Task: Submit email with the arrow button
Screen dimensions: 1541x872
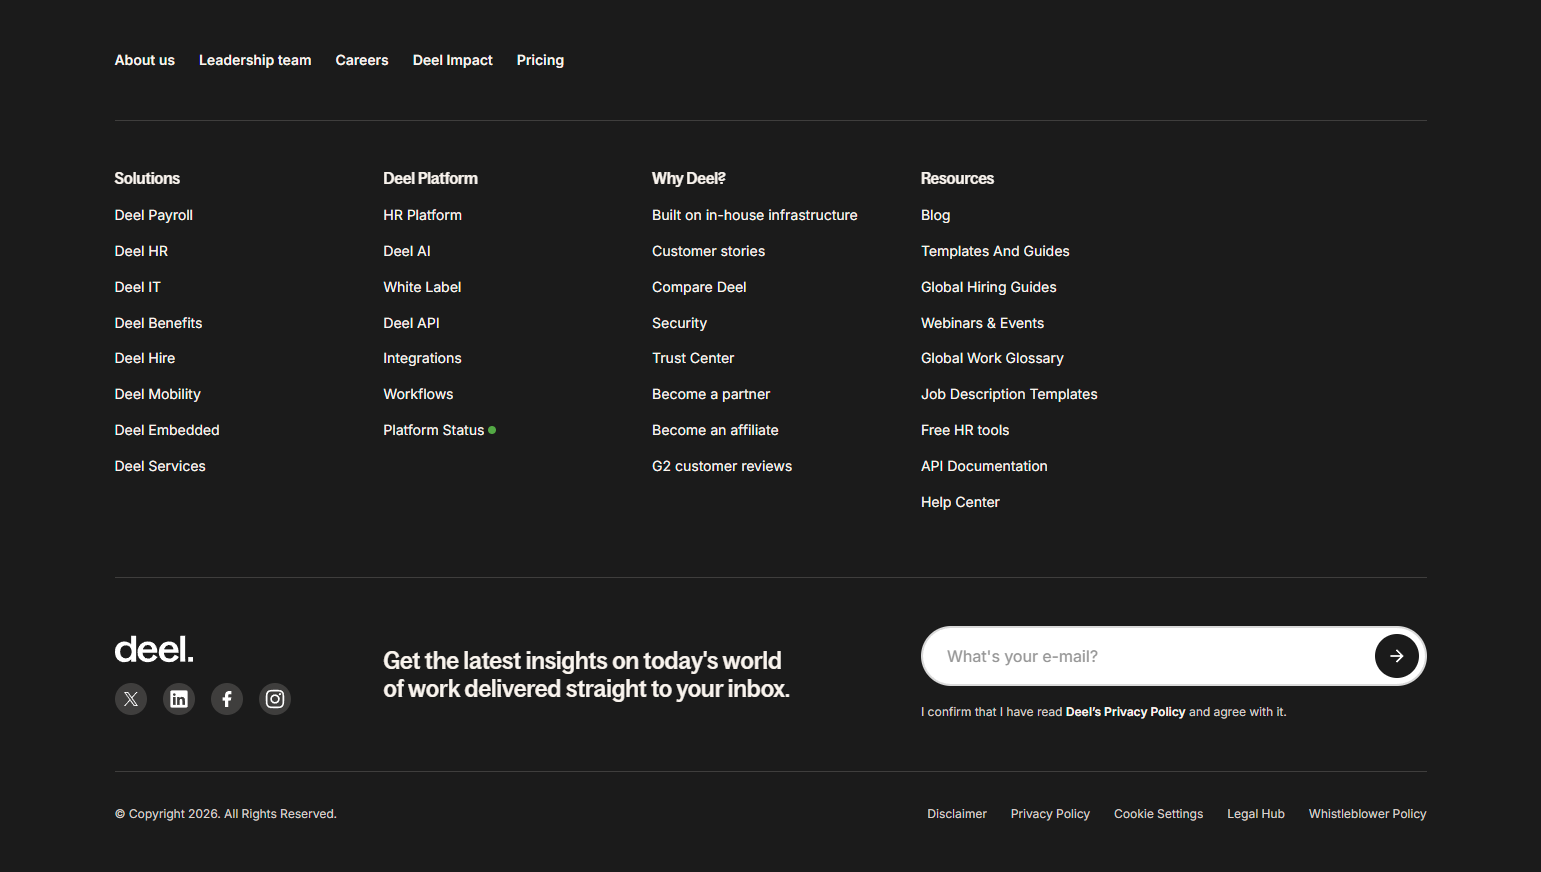Action: click(x=1397, y=656)
